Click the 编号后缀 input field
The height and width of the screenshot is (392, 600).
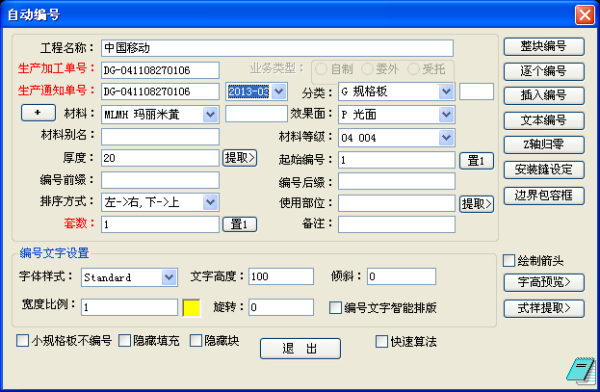[x=397, y=181]
